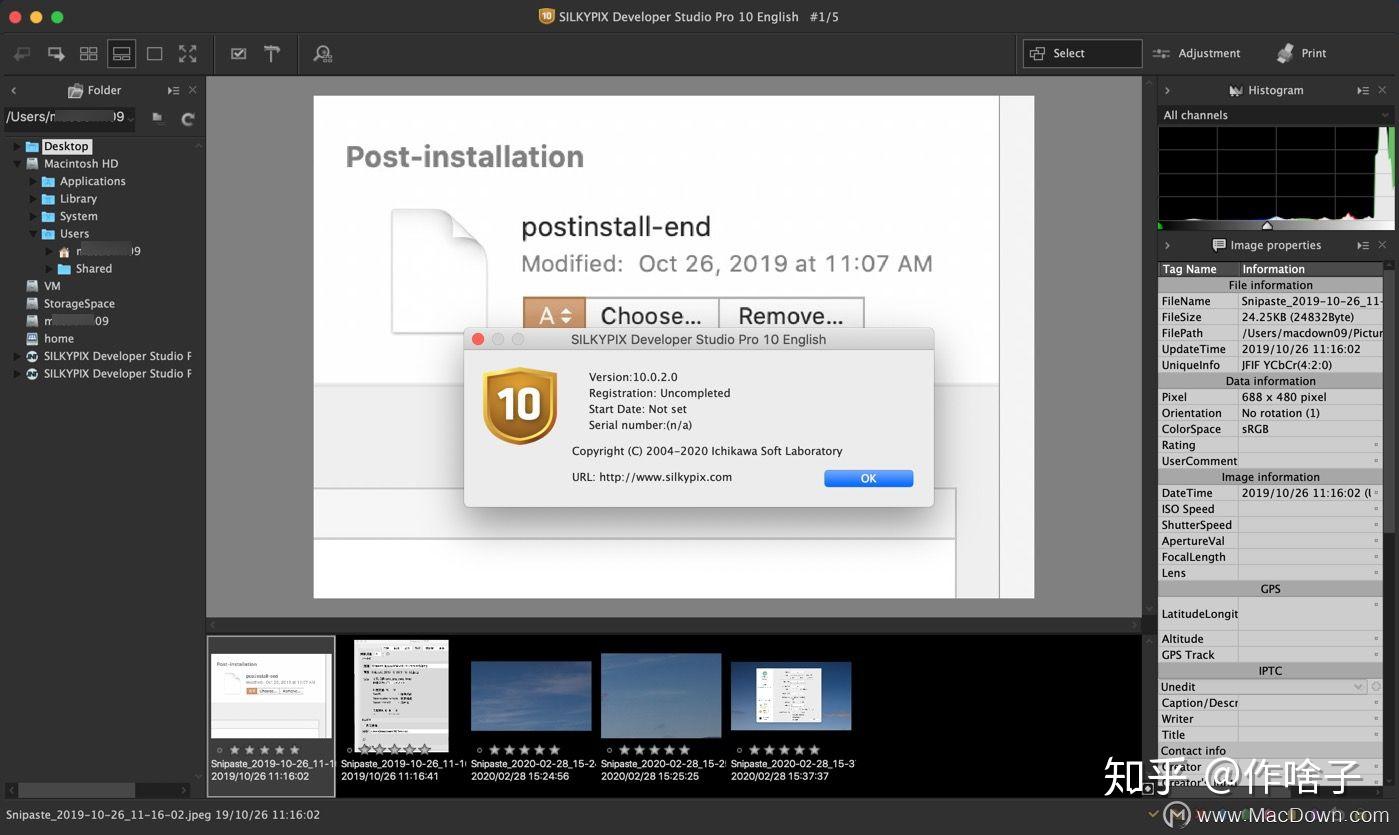Switch to Adjustment mode
Viewport: 1399px width, 835px height.
pyautogui.click(x=1199, y=53)
